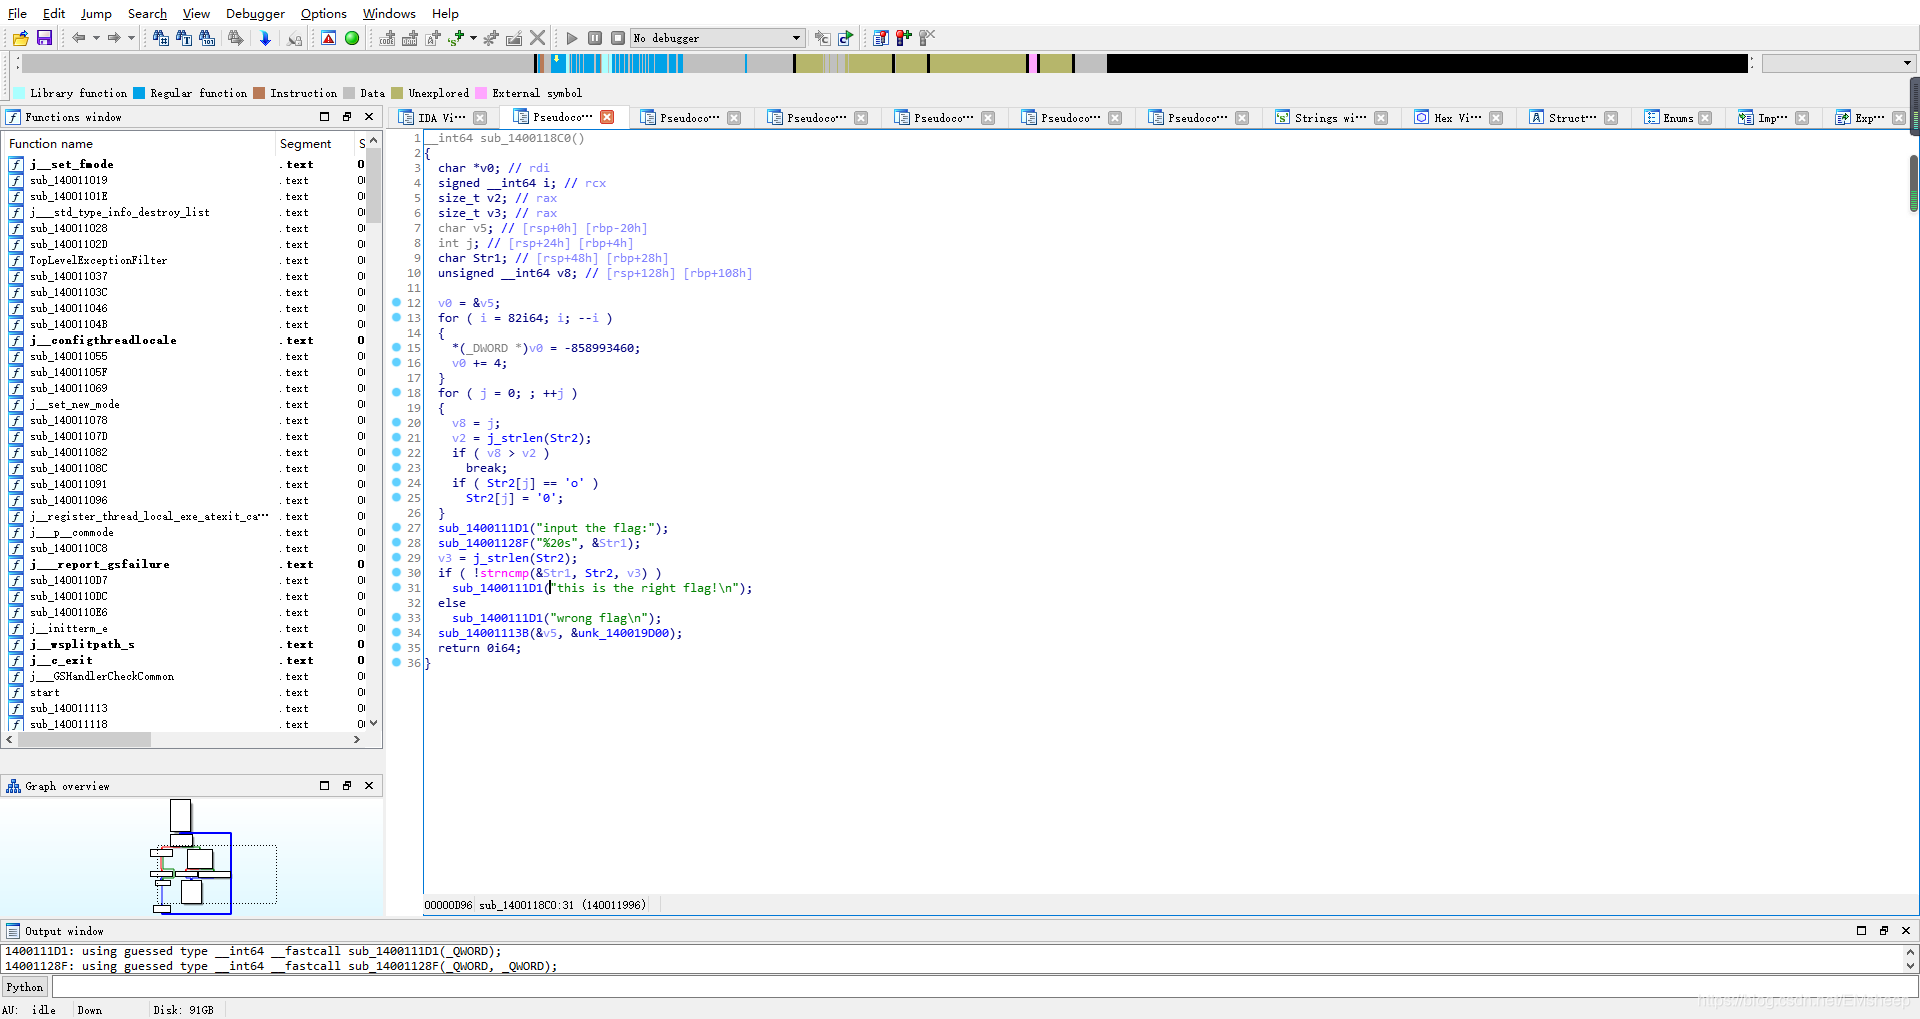1920x1019 pixels.
Task: Click the convert to code icon
Action: (x=387, y=38)
